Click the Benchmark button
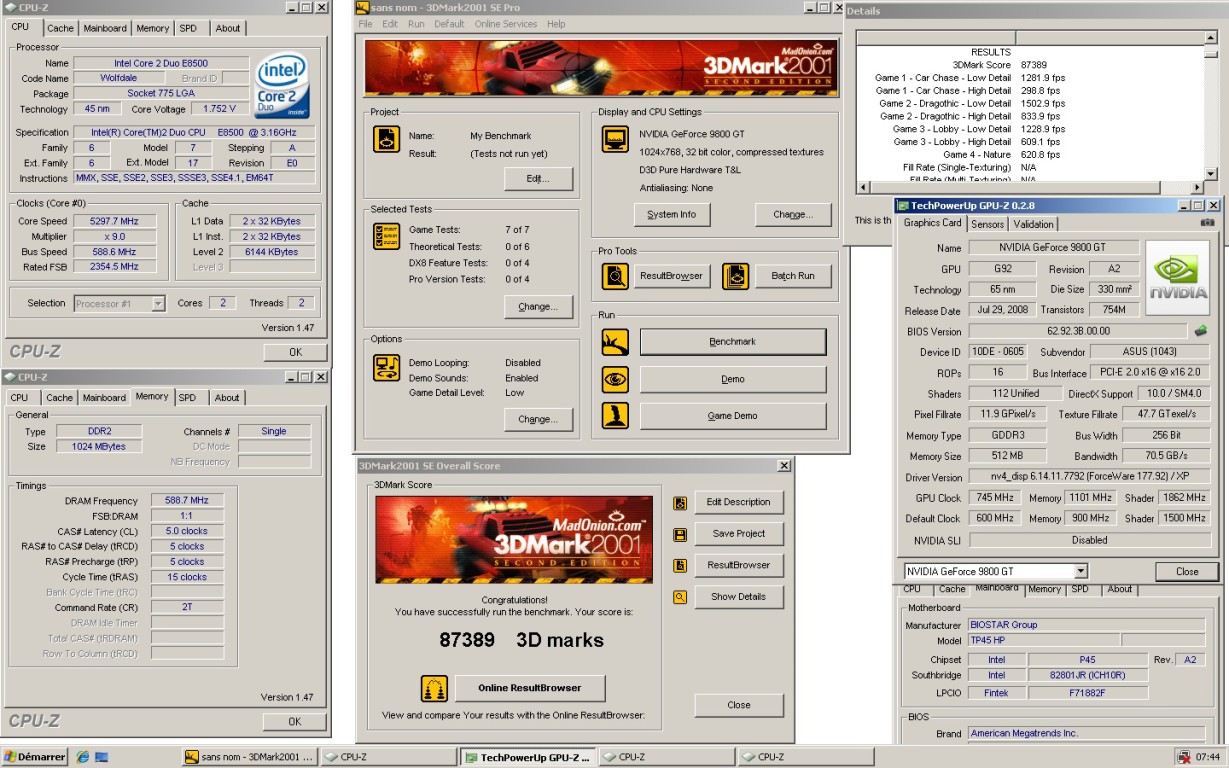Screen dimensions: 1229x768 click(x=733, y=342)
